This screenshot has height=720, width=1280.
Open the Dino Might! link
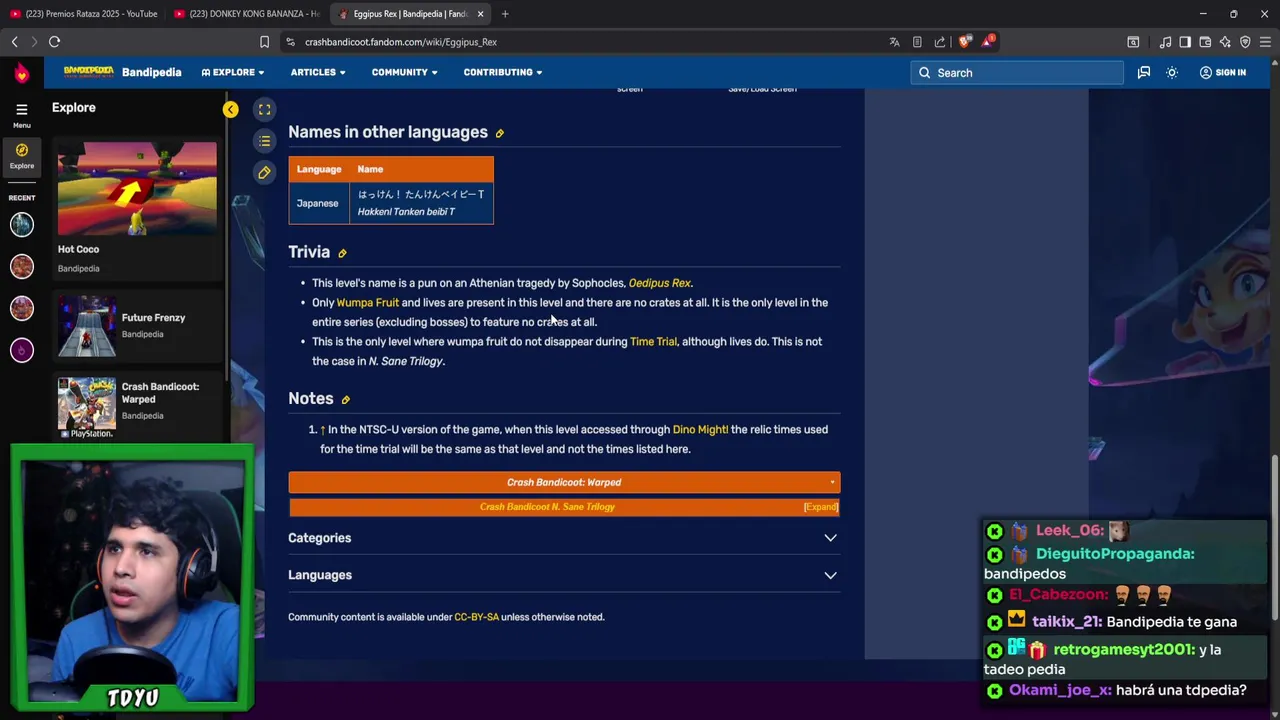tap(700, 430)
